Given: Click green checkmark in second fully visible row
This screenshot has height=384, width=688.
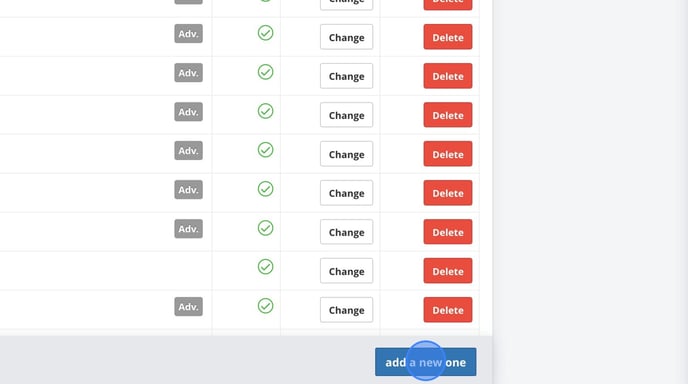Looking at the screenshot, I should [265, 72].
